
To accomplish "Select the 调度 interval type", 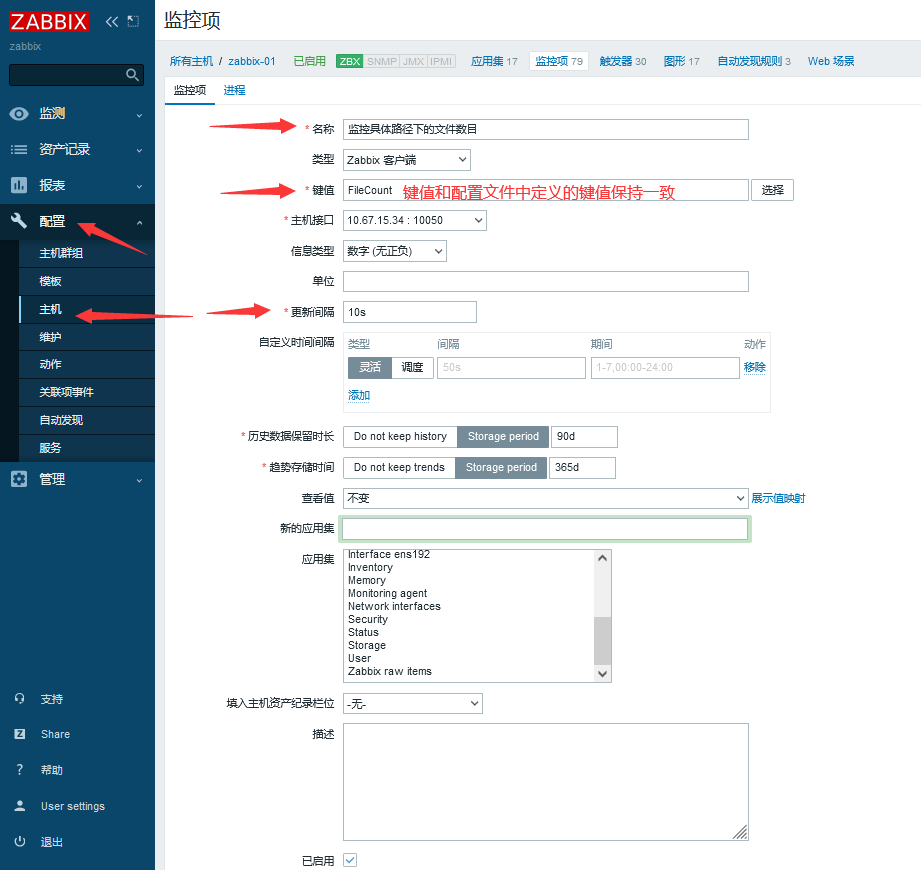I will point(412,367).
